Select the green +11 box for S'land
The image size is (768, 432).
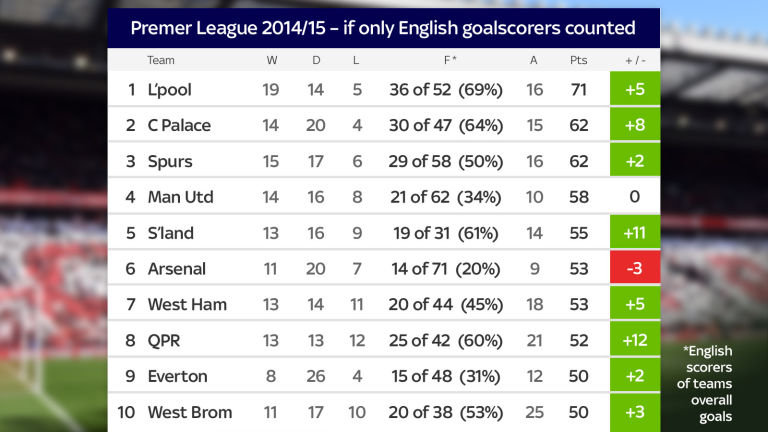click(x=634, y=233)
